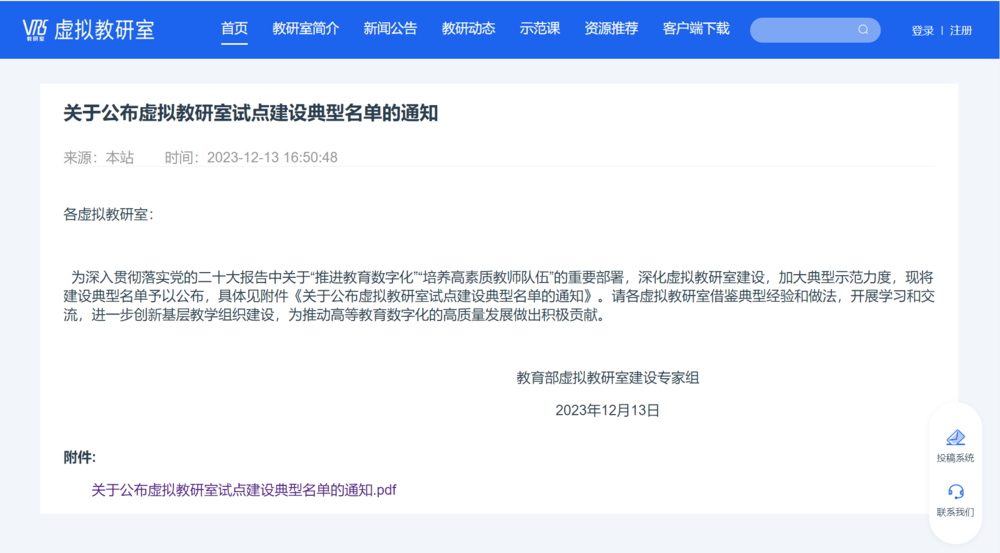Navigate to 客户端下载
1000x553 pixels.
pyautogui.click(x=696, y=29)
